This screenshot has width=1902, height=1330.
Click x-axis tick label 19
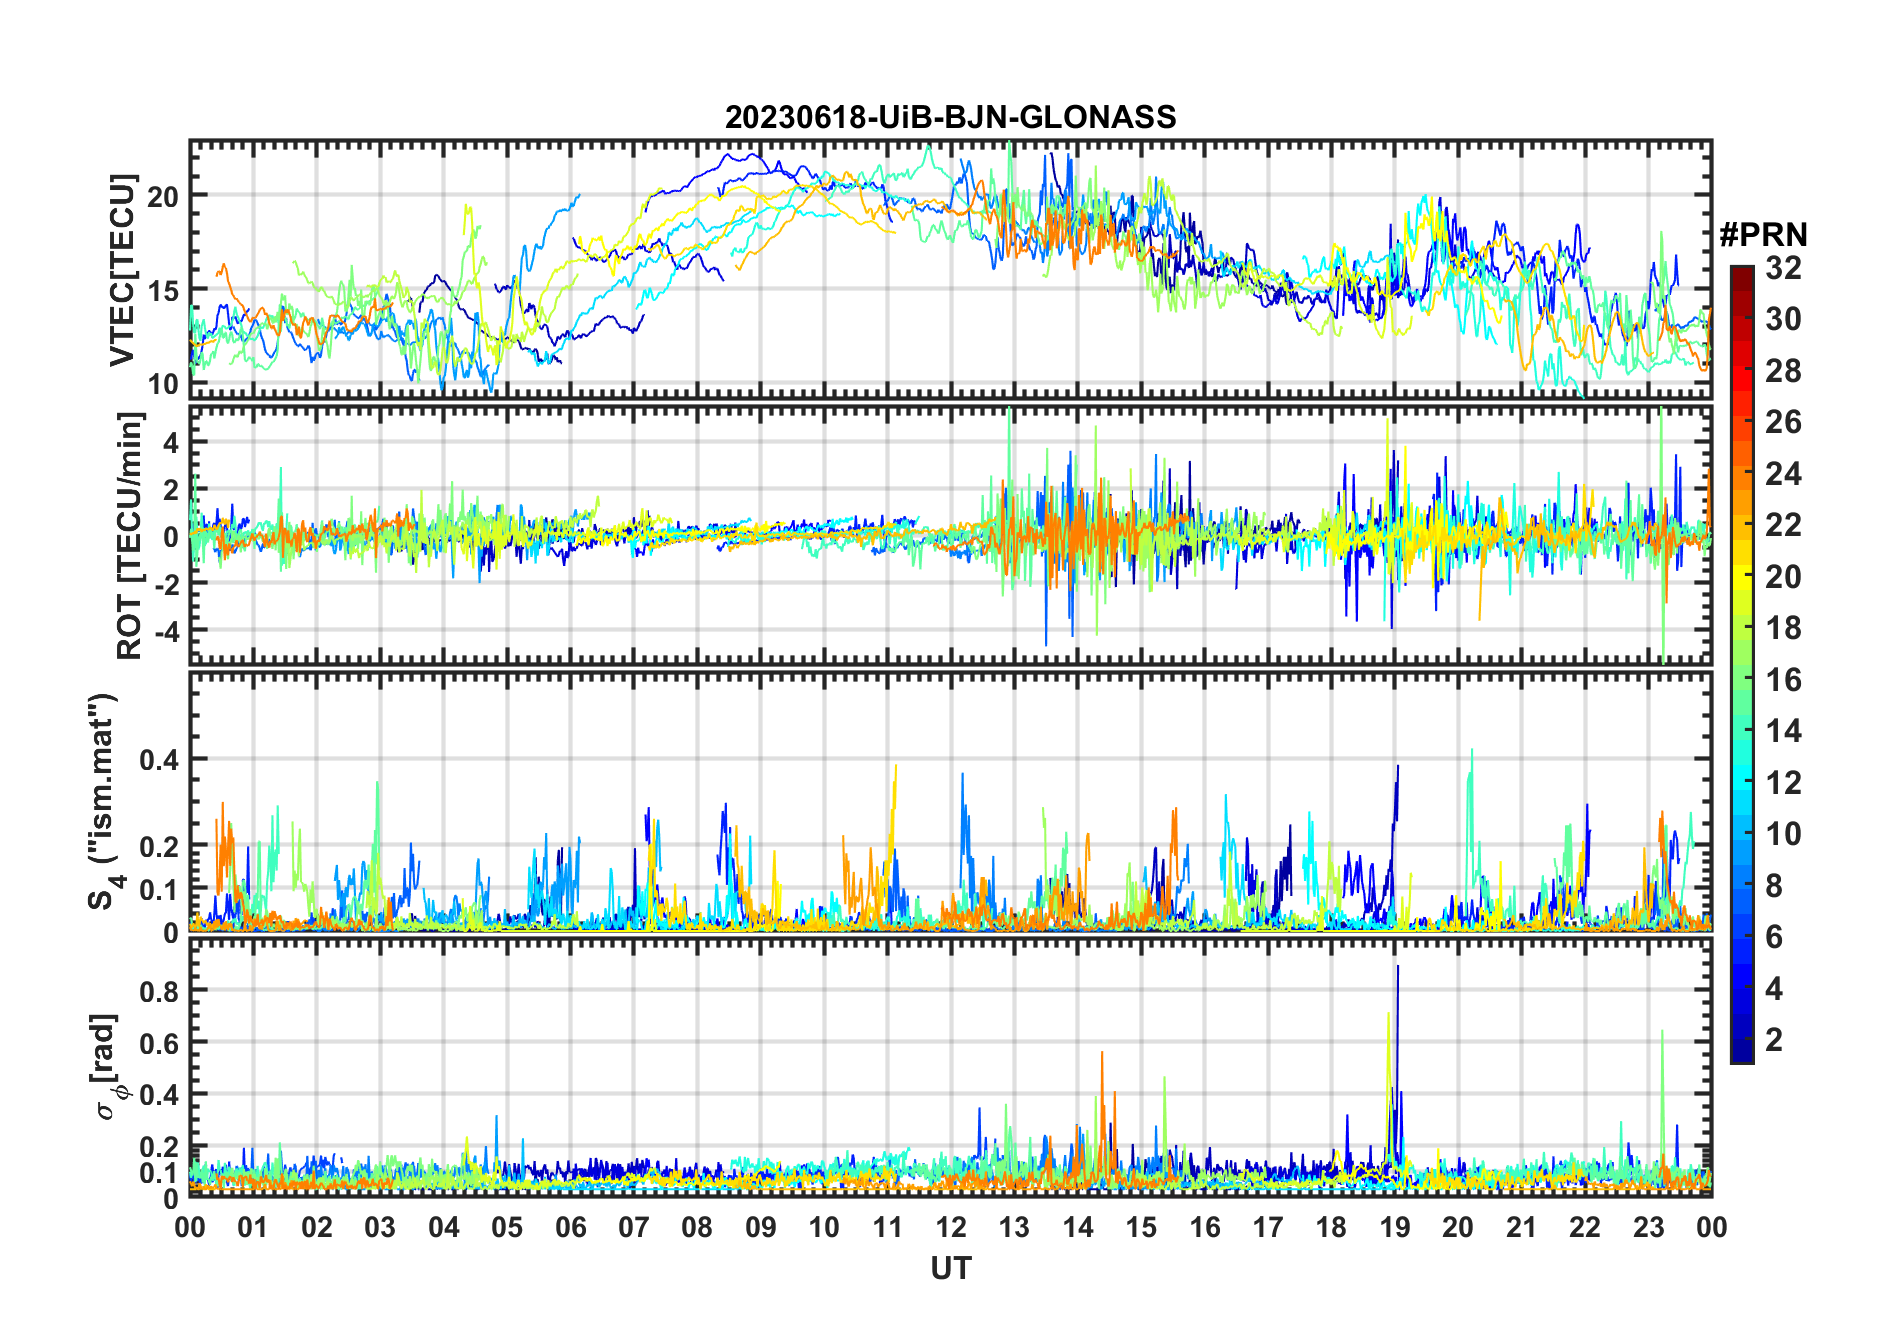pos(1394,1227)
